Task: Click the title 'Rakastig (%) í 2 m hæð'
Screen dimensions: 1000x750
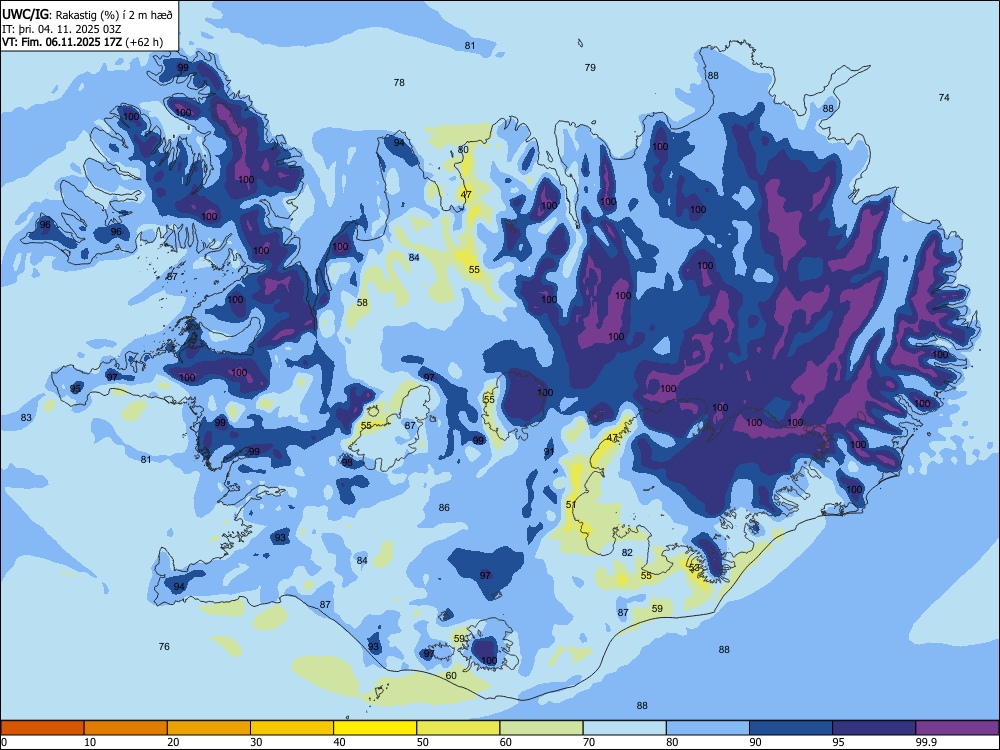Action: (115, 15)
